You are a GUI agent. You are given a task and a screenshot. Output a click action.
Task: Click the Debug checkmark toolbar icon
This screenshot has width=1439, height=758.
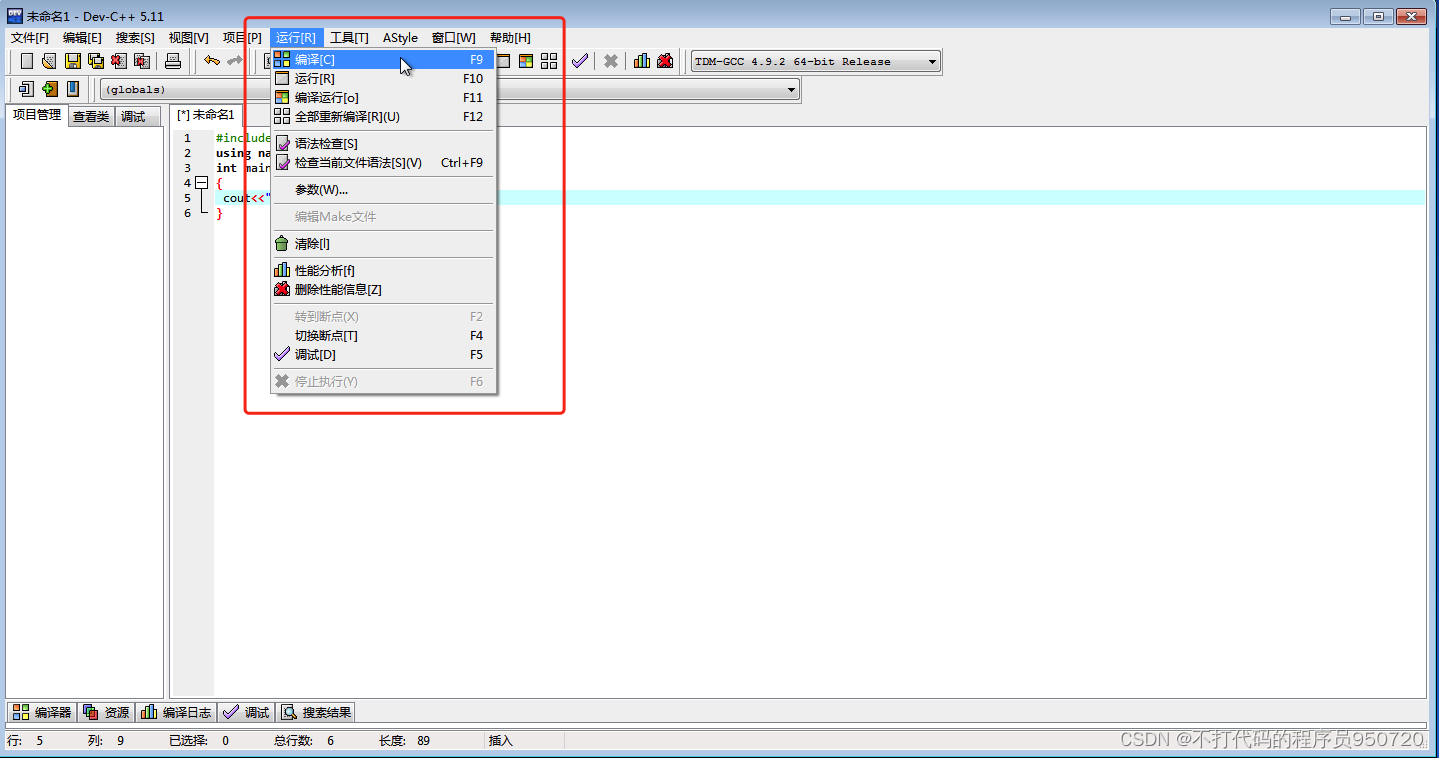pos(580,61)
